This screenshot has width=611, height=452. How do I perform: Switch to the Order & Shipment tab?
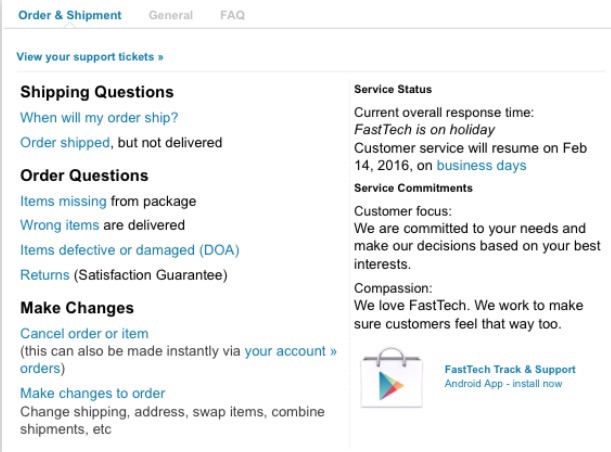tap(70, 15)
